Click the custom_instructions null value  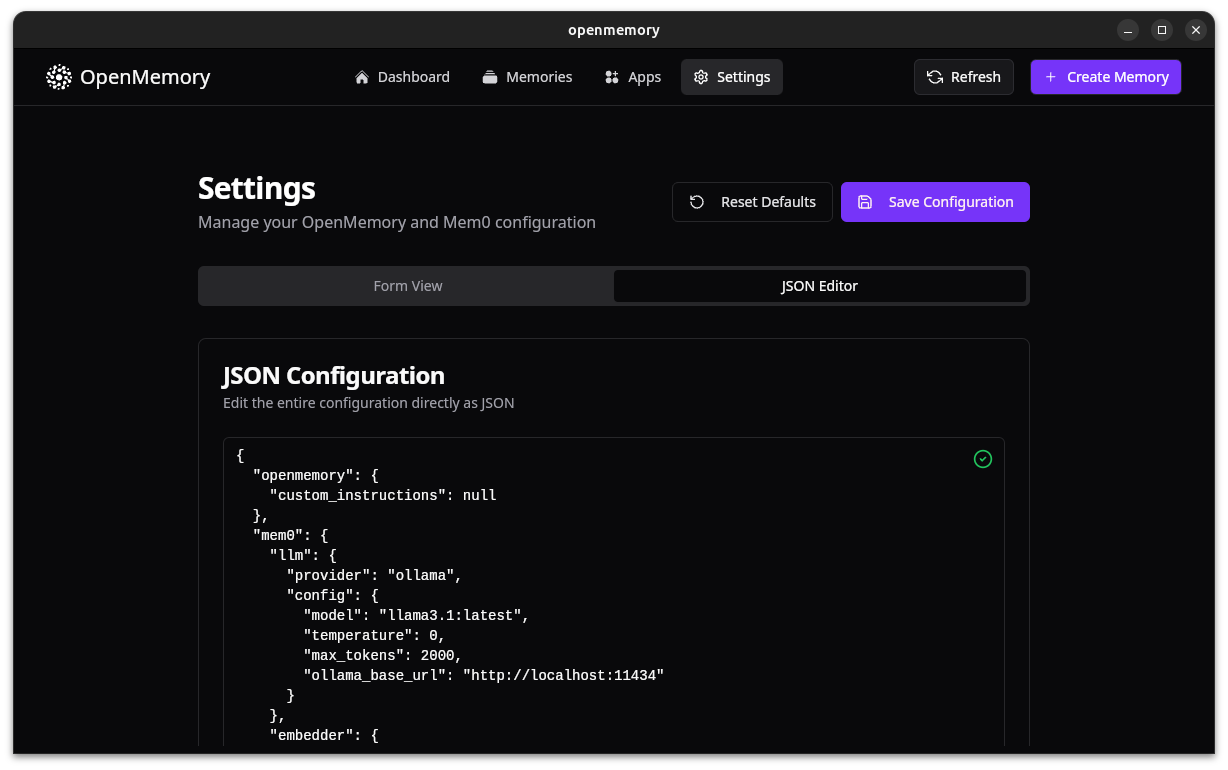click(x=479, y=495)
